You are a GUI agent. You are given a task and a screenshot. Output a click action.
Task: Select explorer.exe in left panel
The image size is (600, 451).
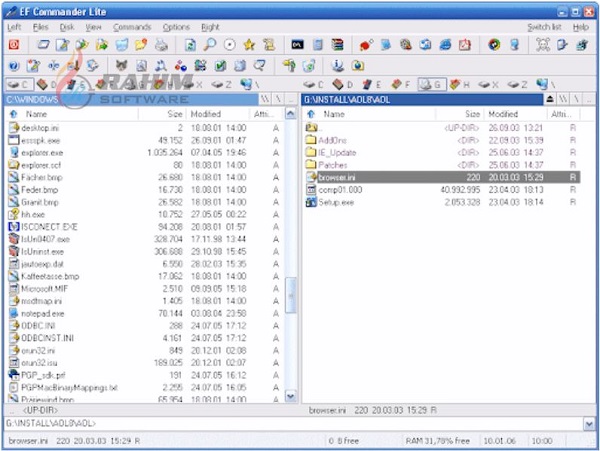click(x=145, y=153)
